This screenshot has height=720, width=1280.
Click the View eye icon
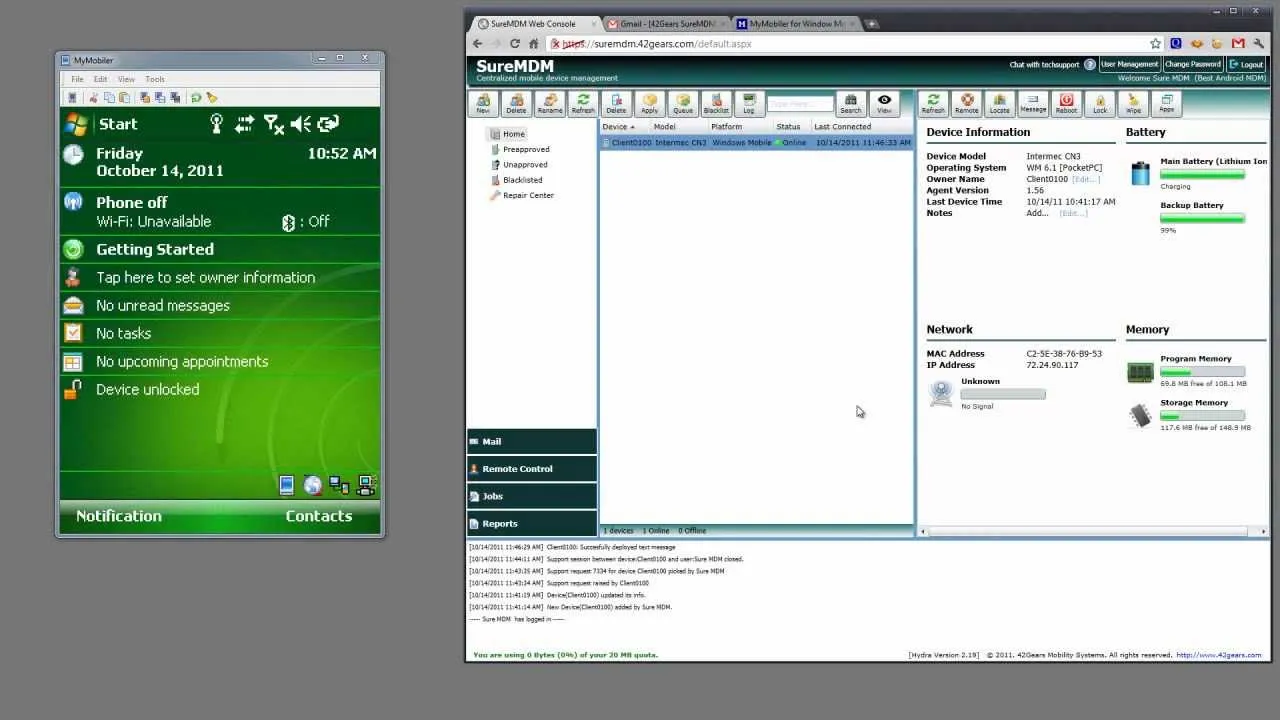[884, 103]
